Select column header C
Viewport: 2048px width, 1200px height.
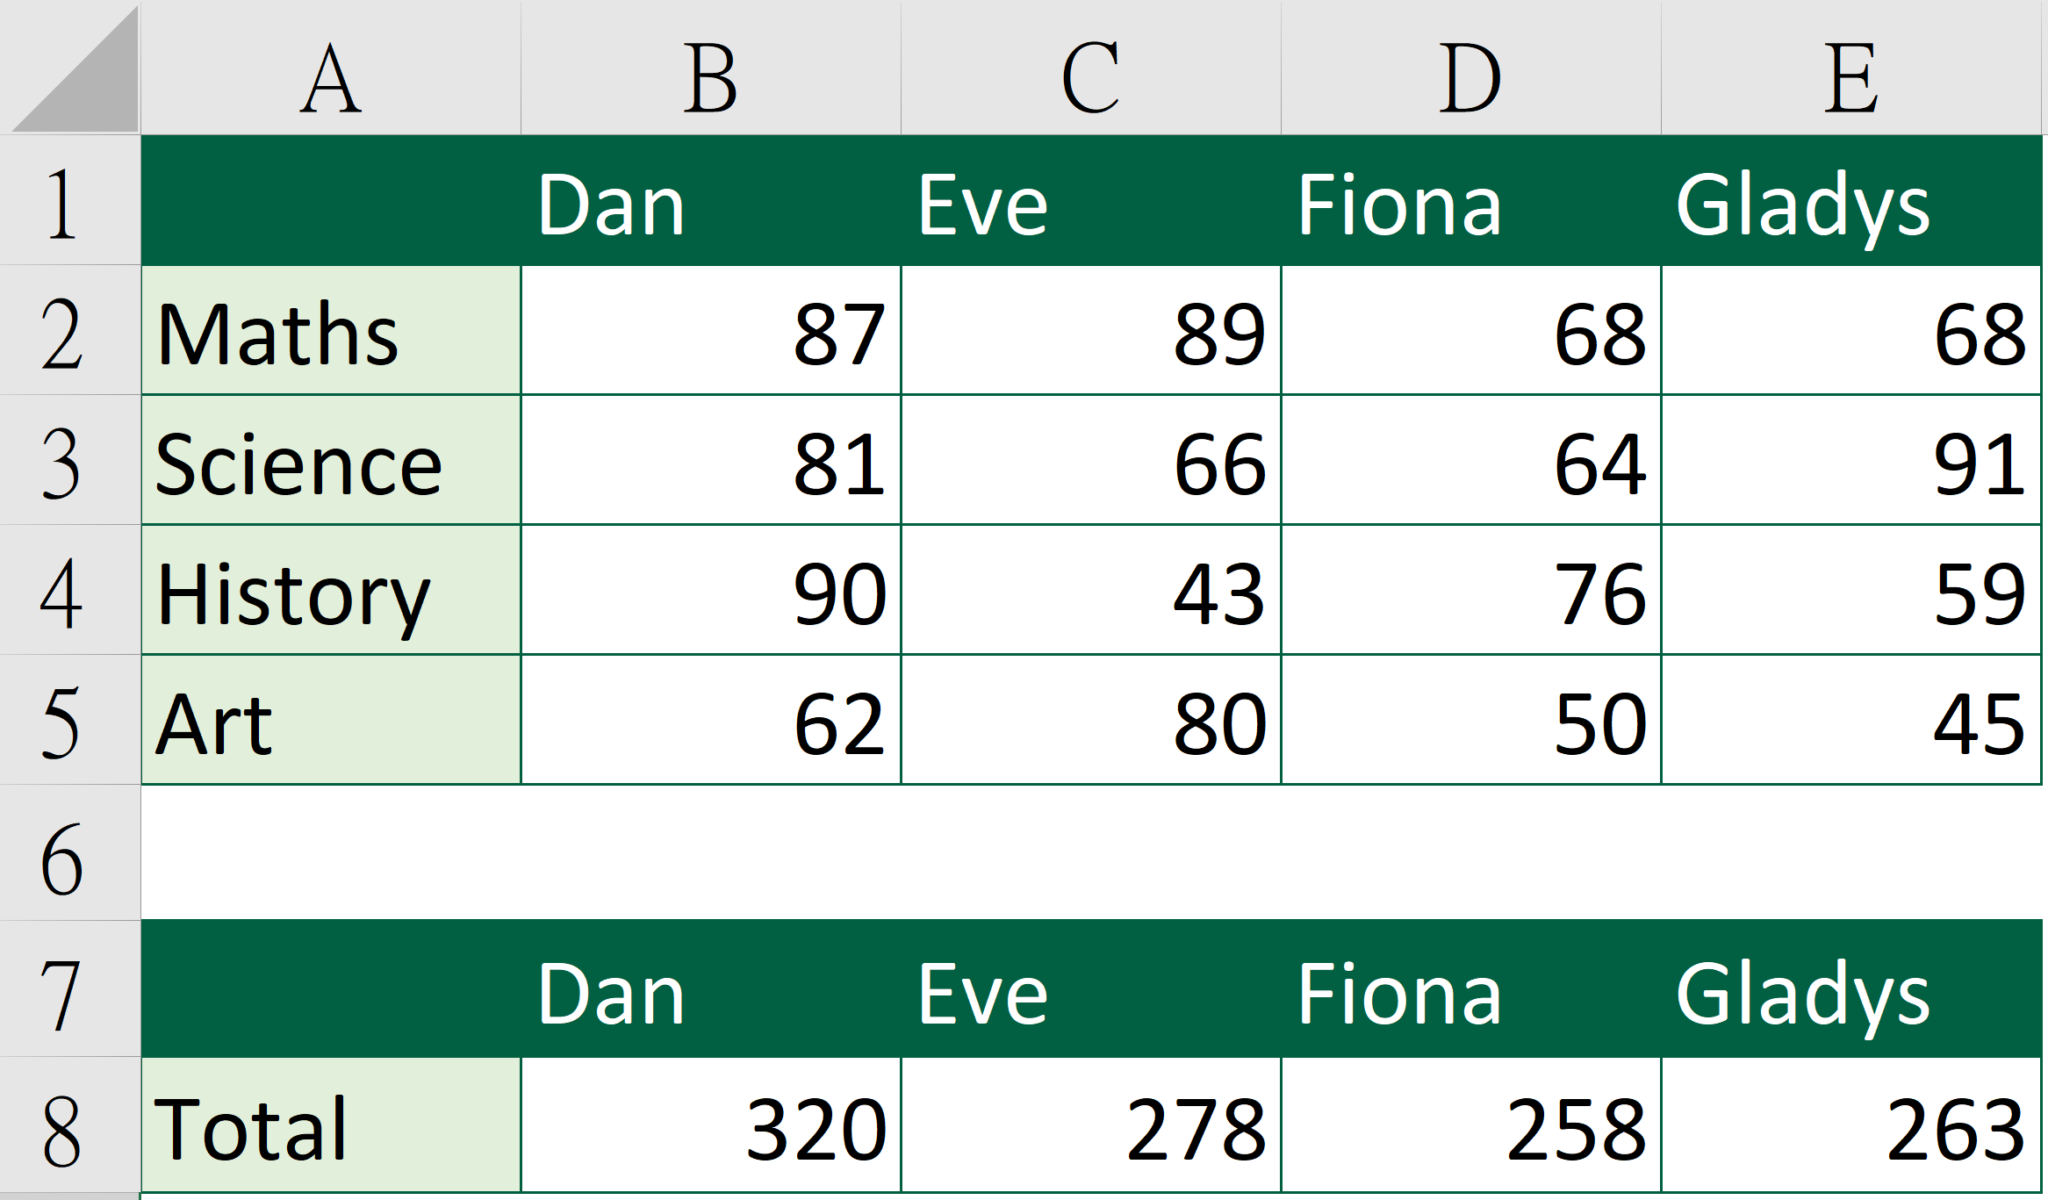click(x=1090, y=70)
